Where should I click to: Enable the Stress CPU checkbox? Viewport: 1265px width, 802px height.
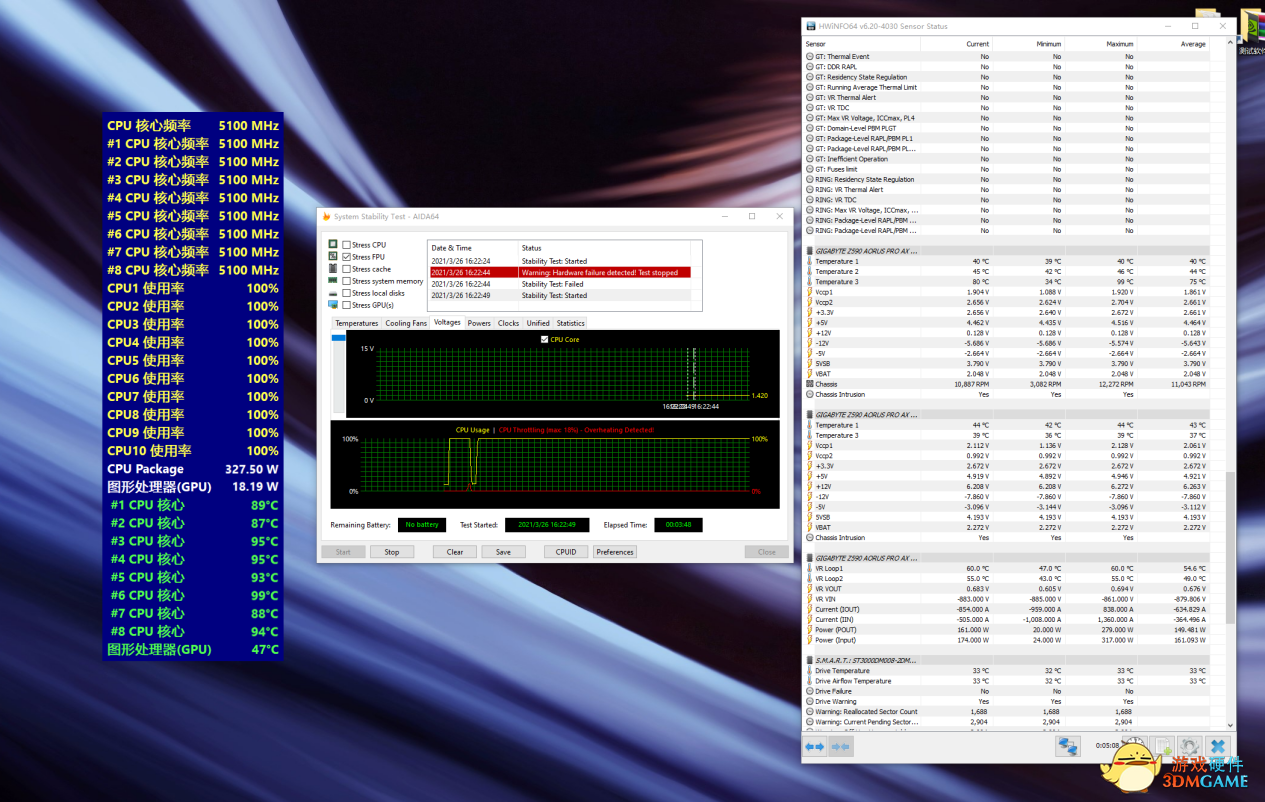point(346,244)
